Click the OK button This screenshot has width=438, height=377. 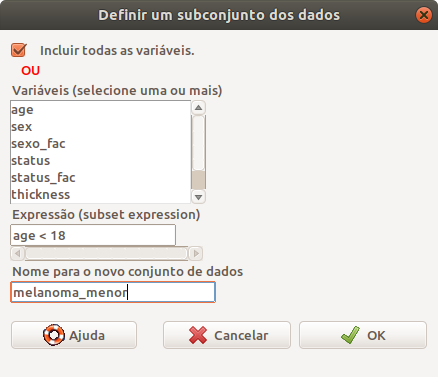363,335
